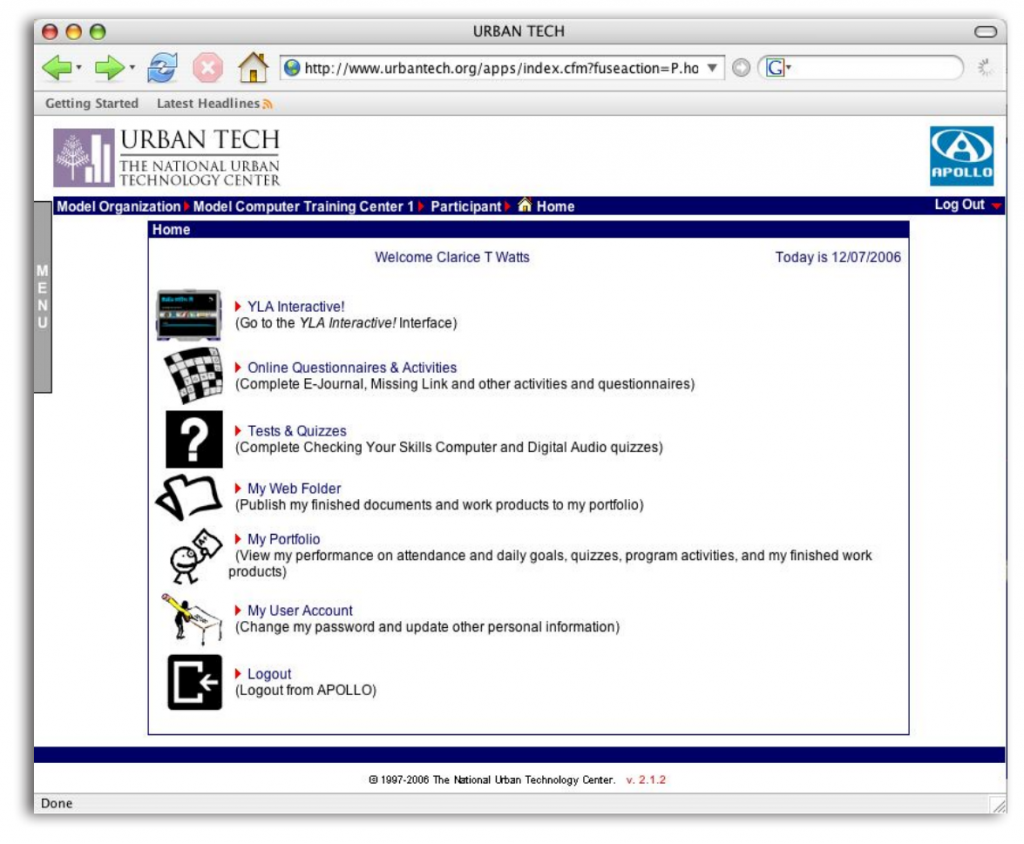The image size is (1024, 844).
Task: Expand the address bar URL history dropdown
Action: click(712, 68)
